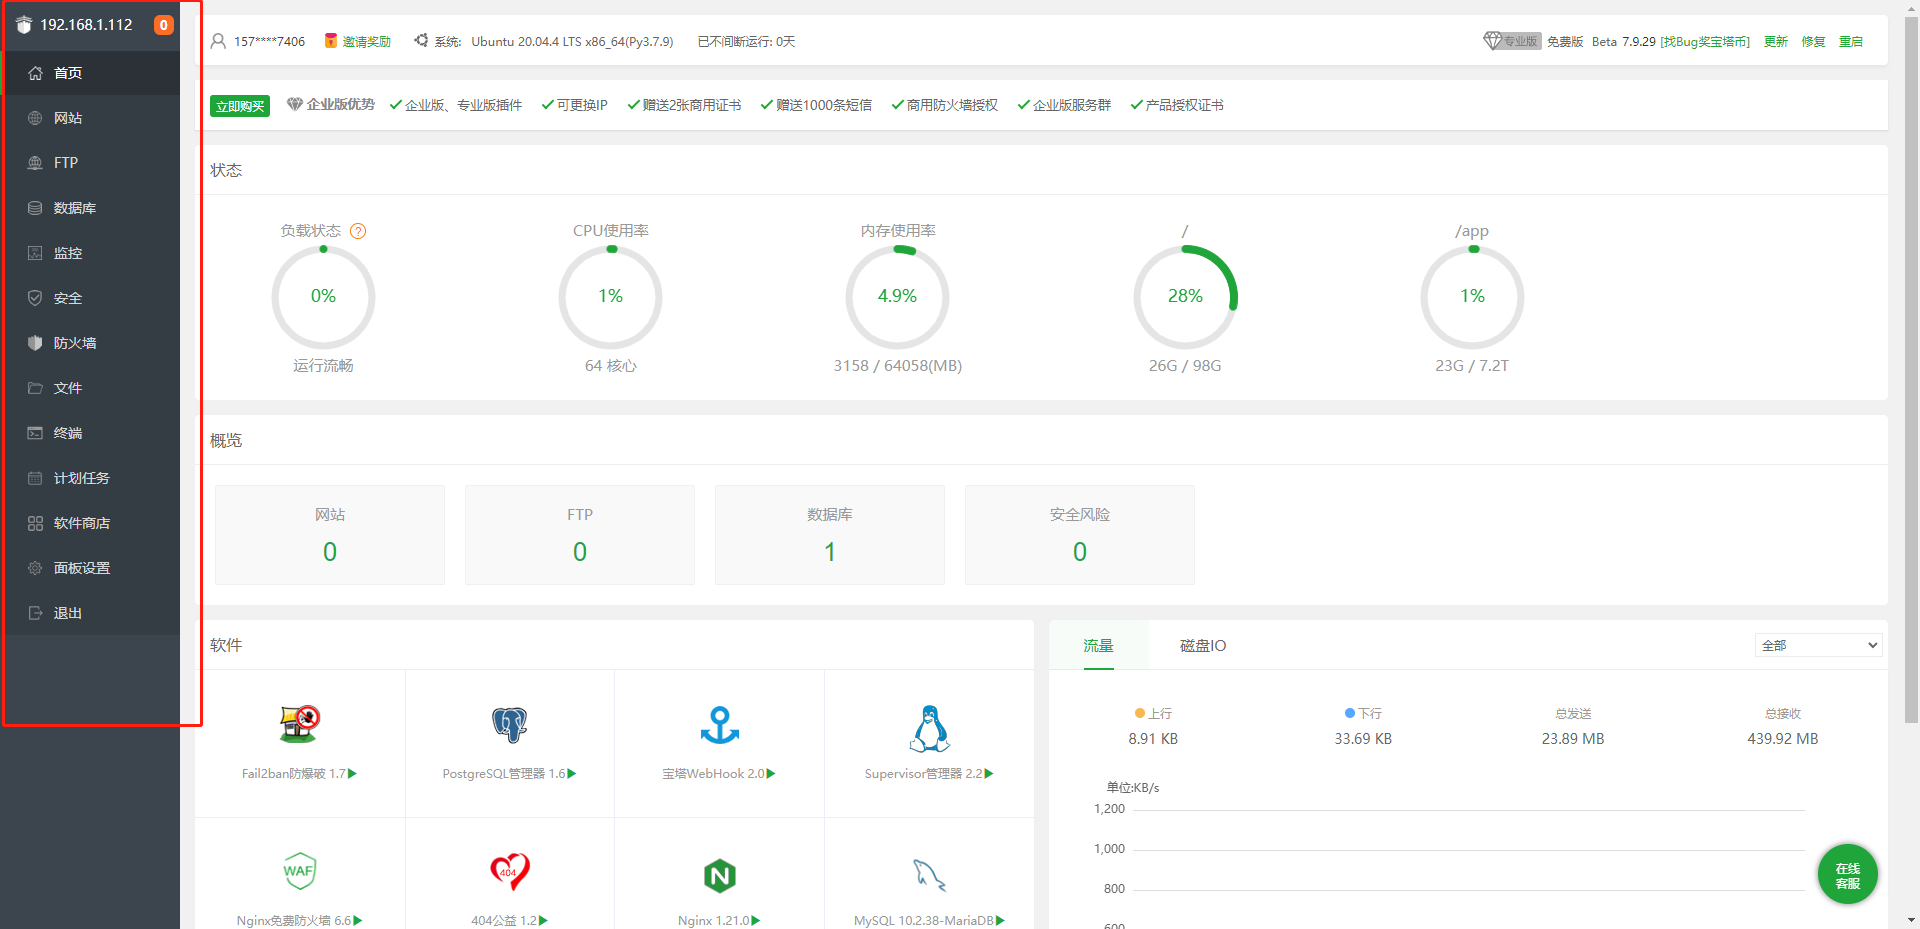Viewport: 1920px width, 929px height.
Task: Click the CPU使用率 1% gauge
Action: point(610,297)
